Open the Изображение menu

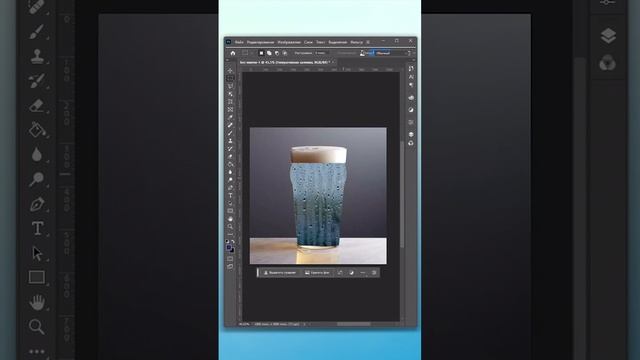click(x=289, y=42)
